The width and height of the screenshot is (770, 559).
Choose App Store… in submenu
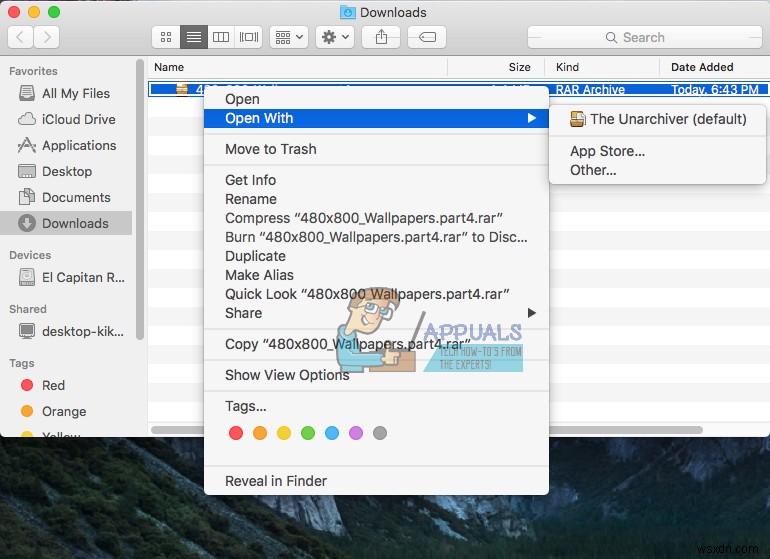point(657,151)
